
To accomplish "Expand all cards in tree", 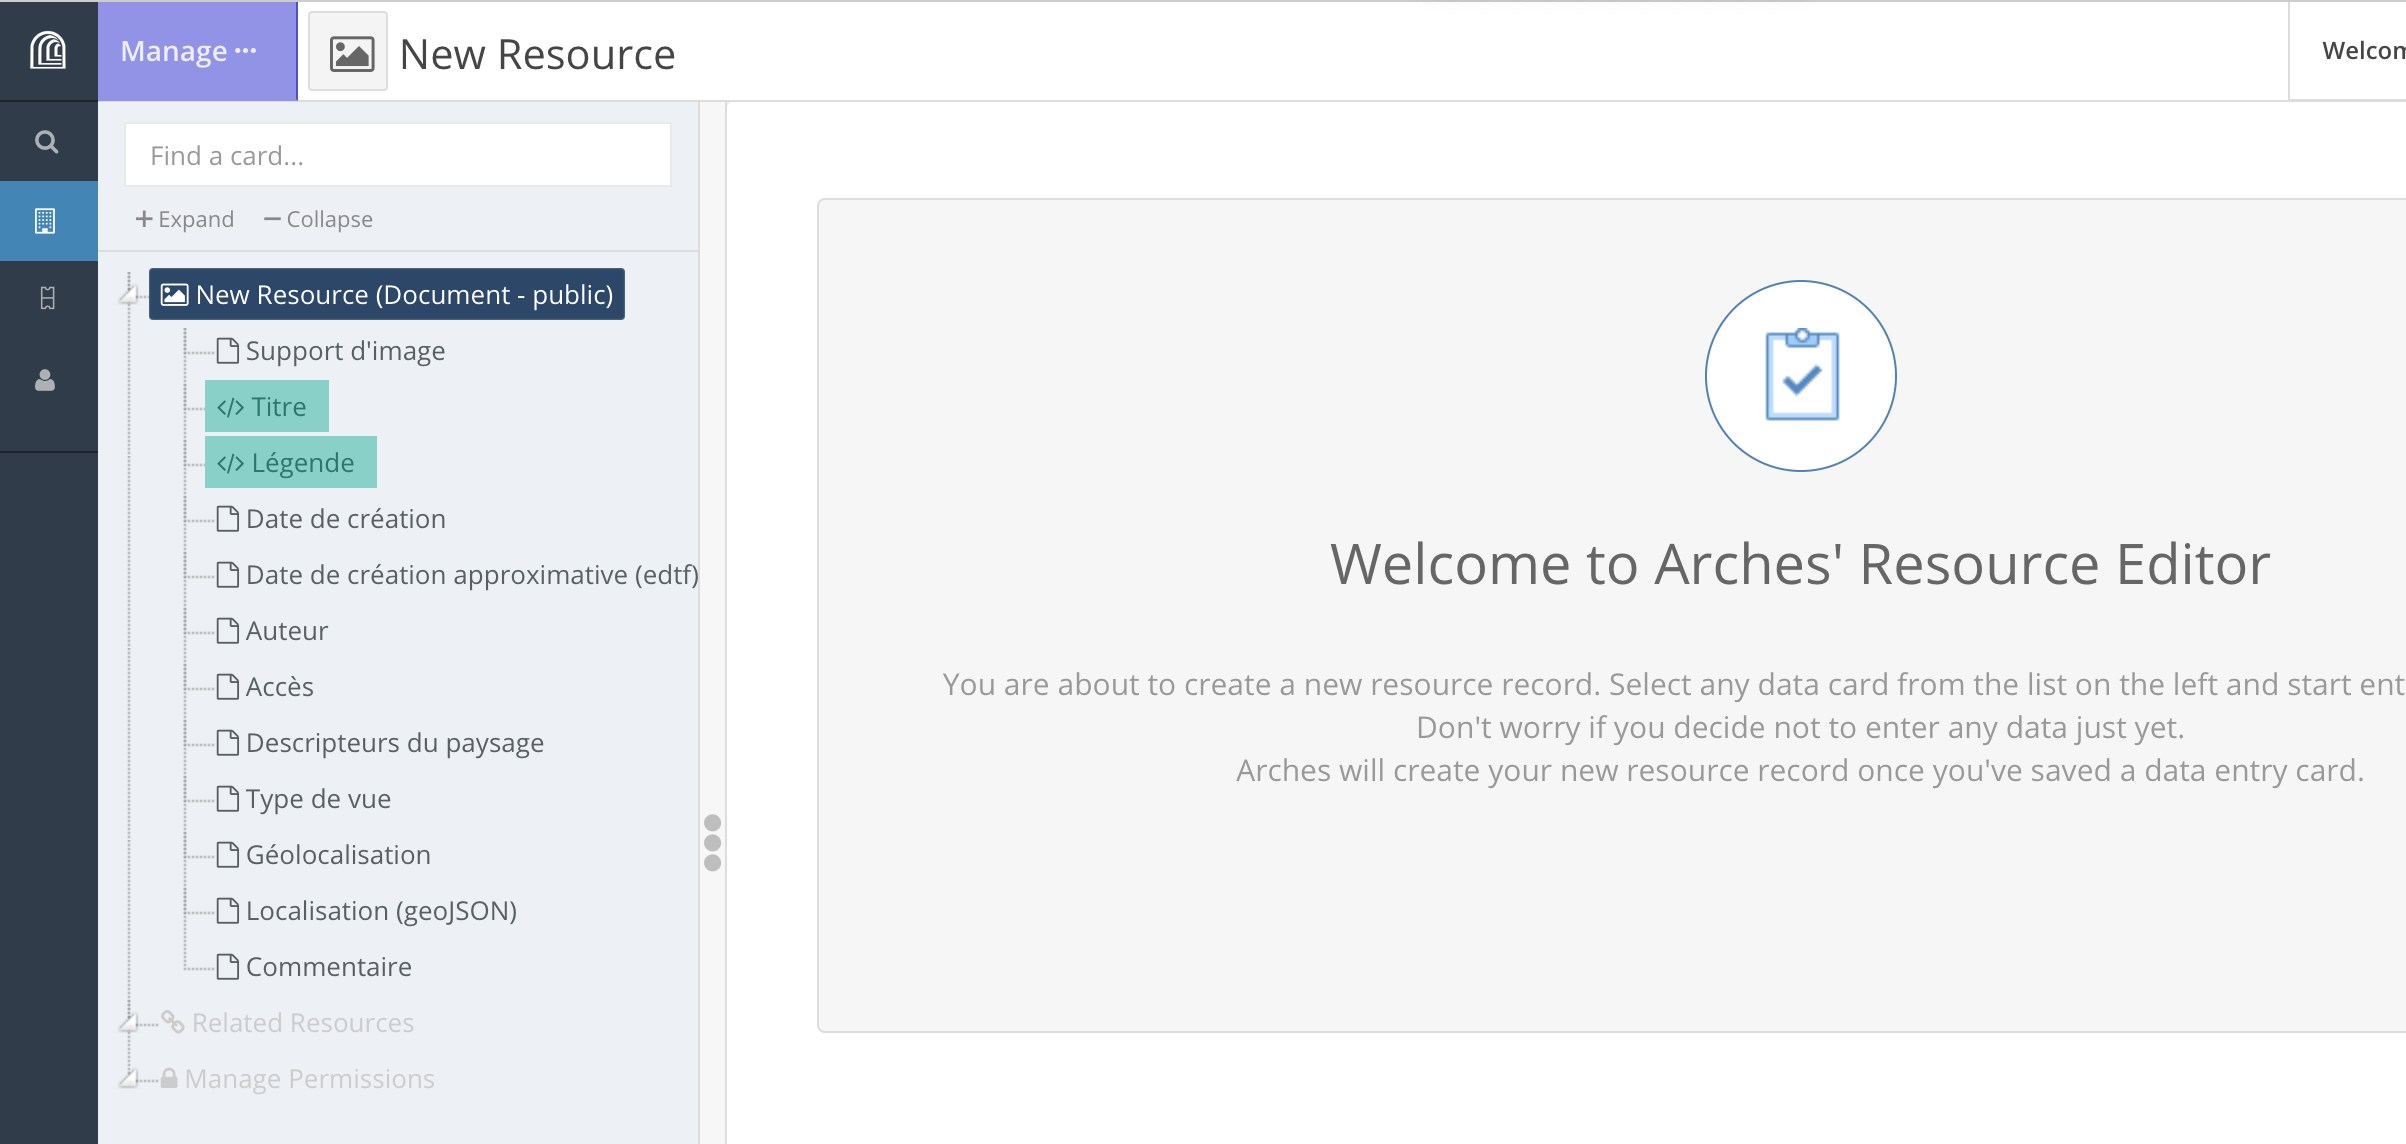I will coord(185,219).
